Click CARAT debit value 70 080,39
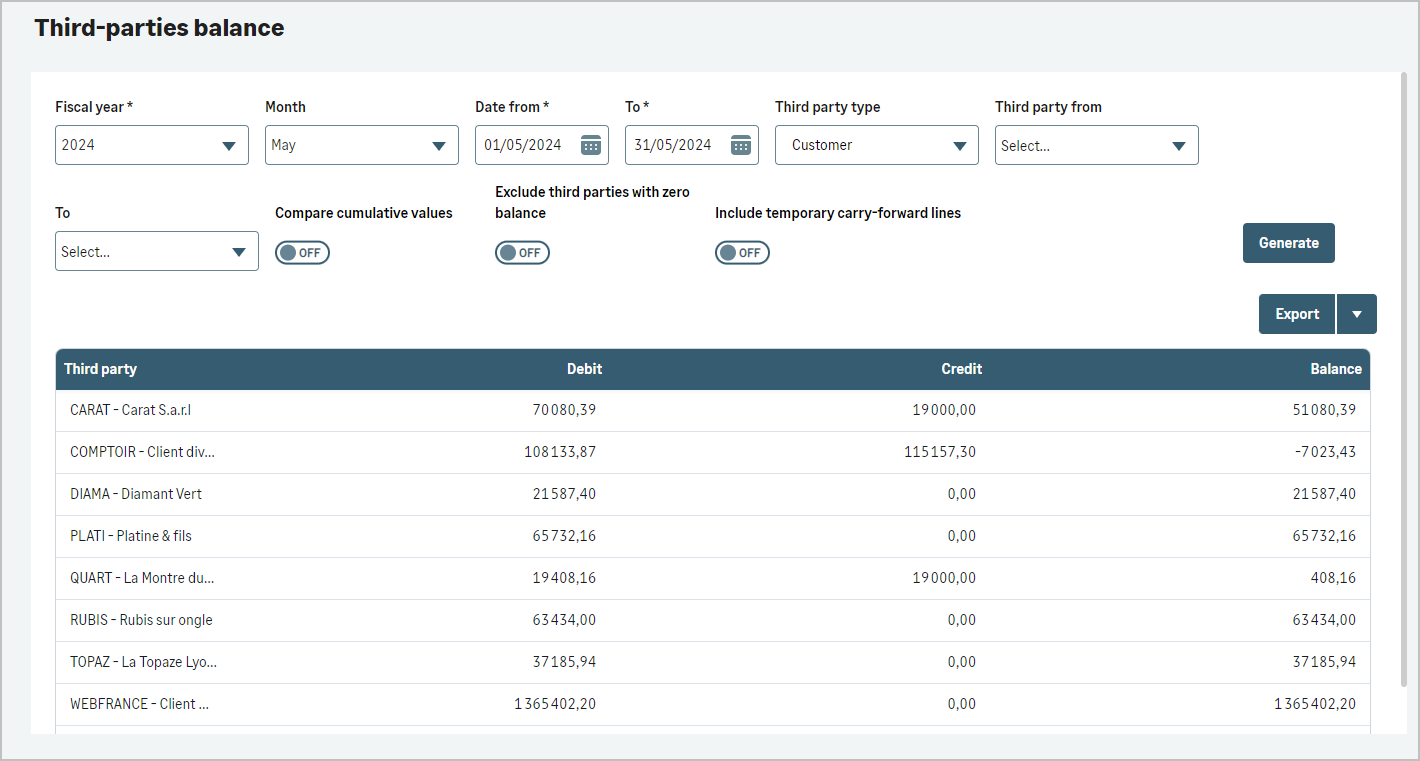Viewport: 1420px width, 761px height. [564, 410]
